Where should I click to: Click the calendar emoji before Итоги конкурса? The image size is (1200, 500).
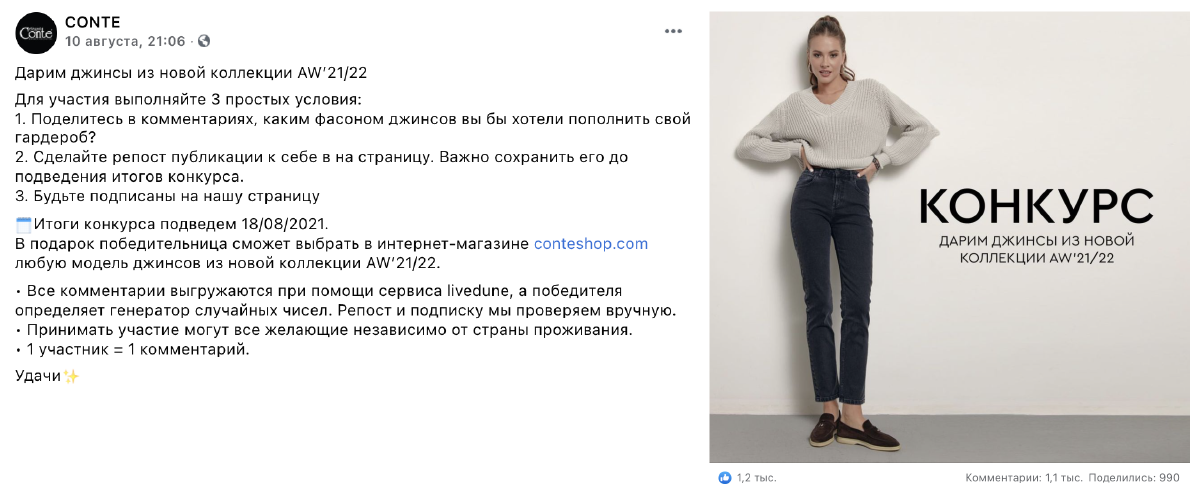pos(23,224)
